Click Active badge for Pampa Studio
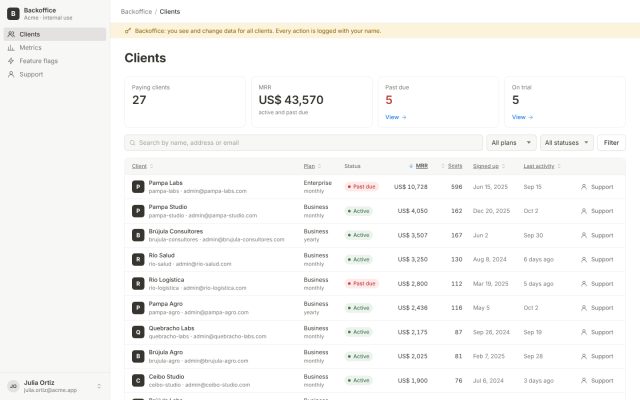This screenshot has width=640, height=400. (x=358, y=211)
